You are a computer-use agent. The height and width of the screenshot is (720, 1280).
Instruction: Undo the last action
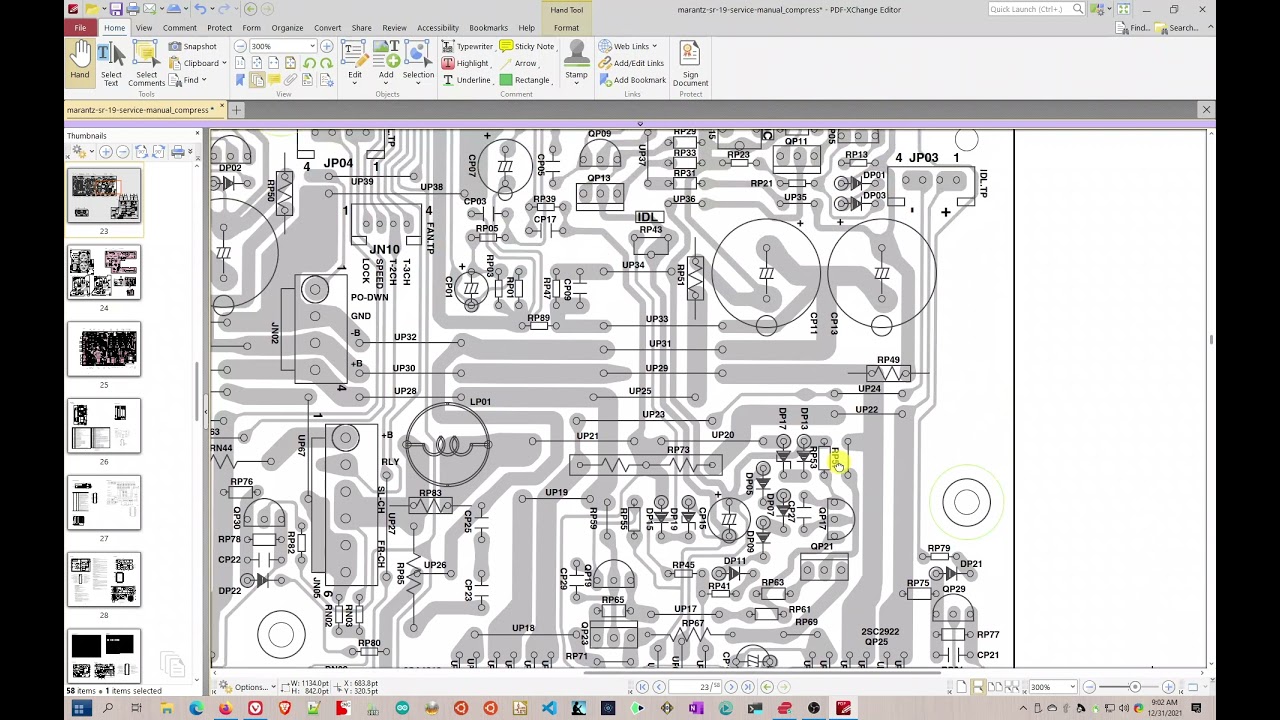200,9
